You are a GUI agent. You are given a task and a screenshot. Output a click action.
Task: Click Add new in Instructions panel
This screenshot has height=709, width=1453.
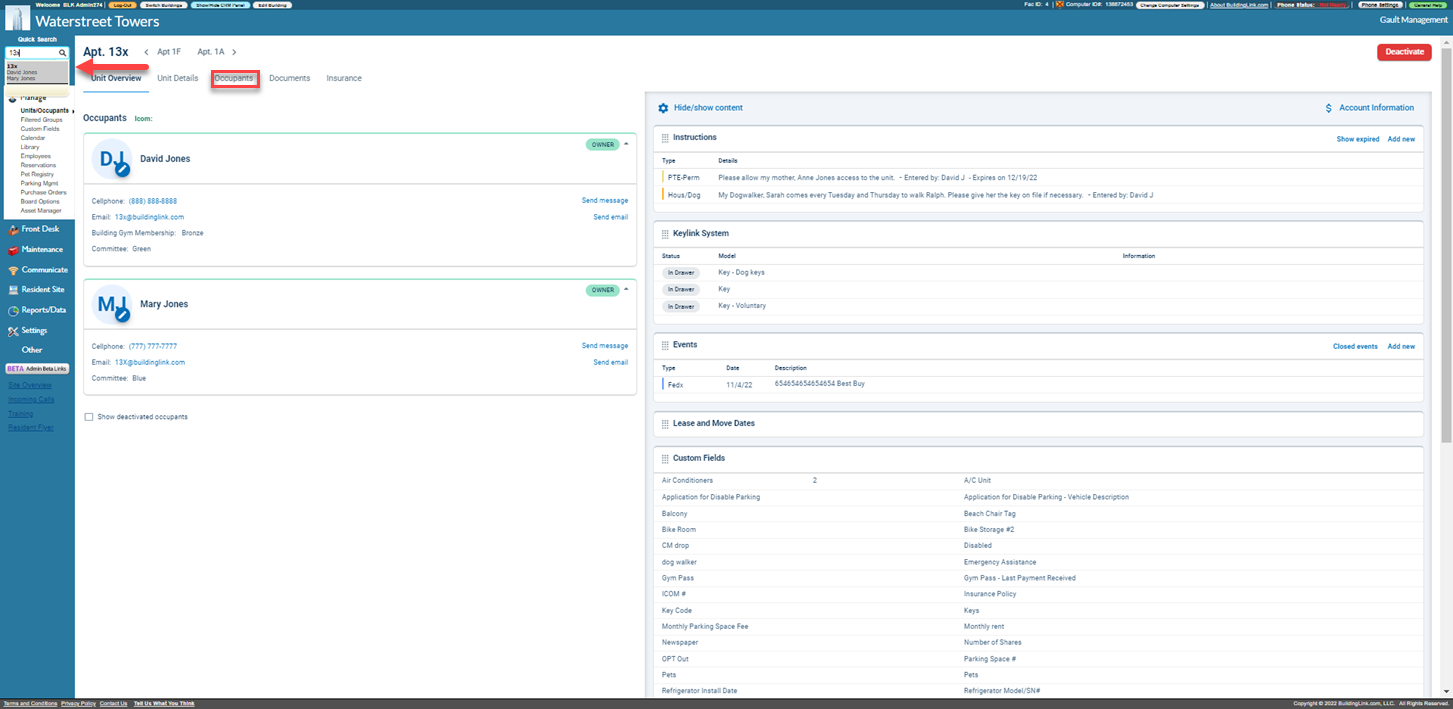click(x=1401, y=139)
